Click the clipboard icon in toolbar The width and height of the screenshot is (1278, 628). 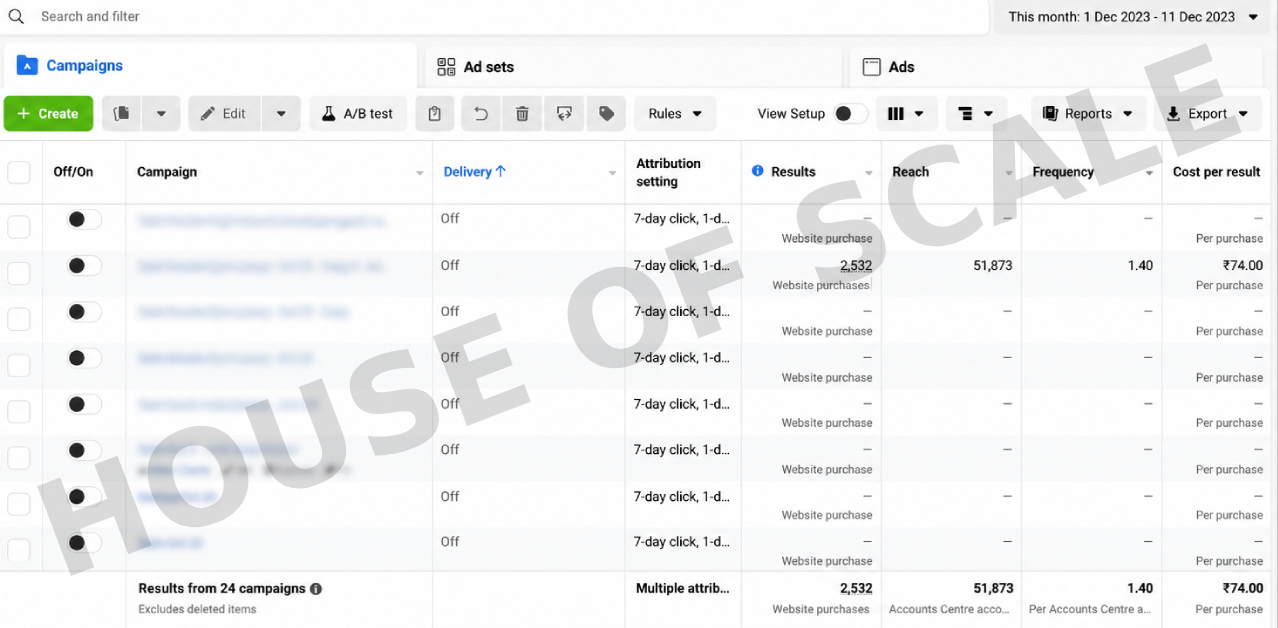[x=434, y=114]
